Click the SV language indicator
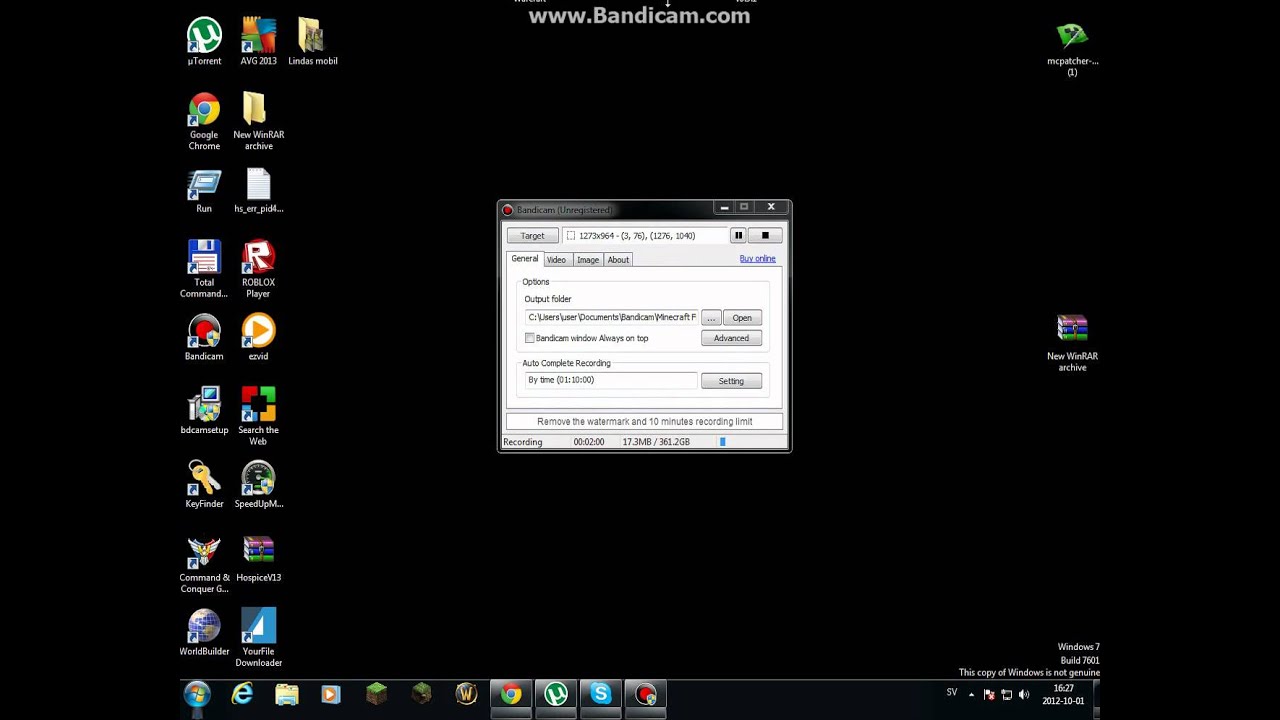1280x720 pixels. pos(952,693)
